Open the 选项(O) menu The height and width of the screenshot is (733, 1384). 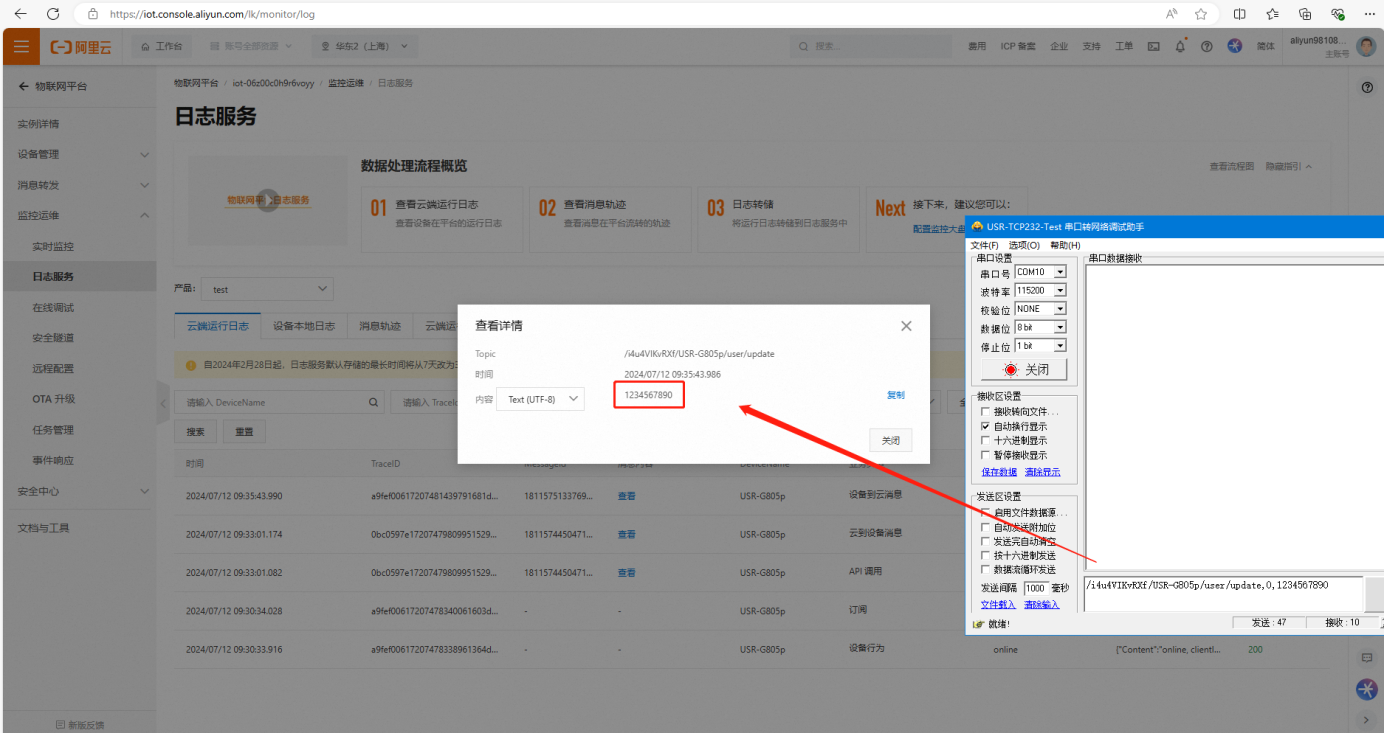[1023, 245]
